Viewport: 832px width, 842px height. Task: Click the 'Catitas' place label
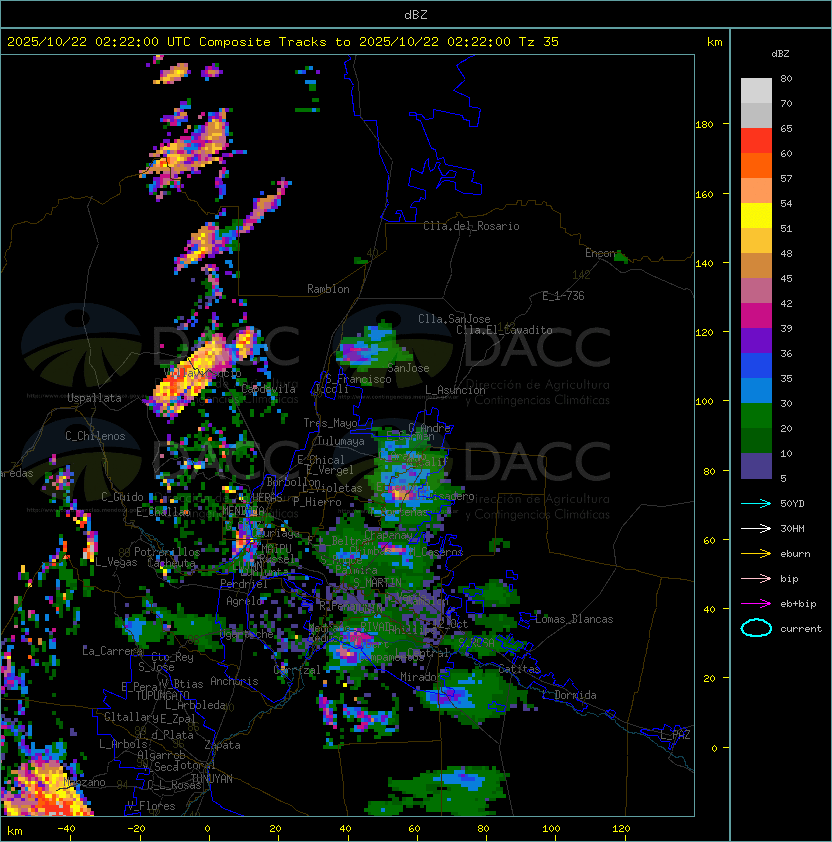pyautogui.click(x=519, y=669)
